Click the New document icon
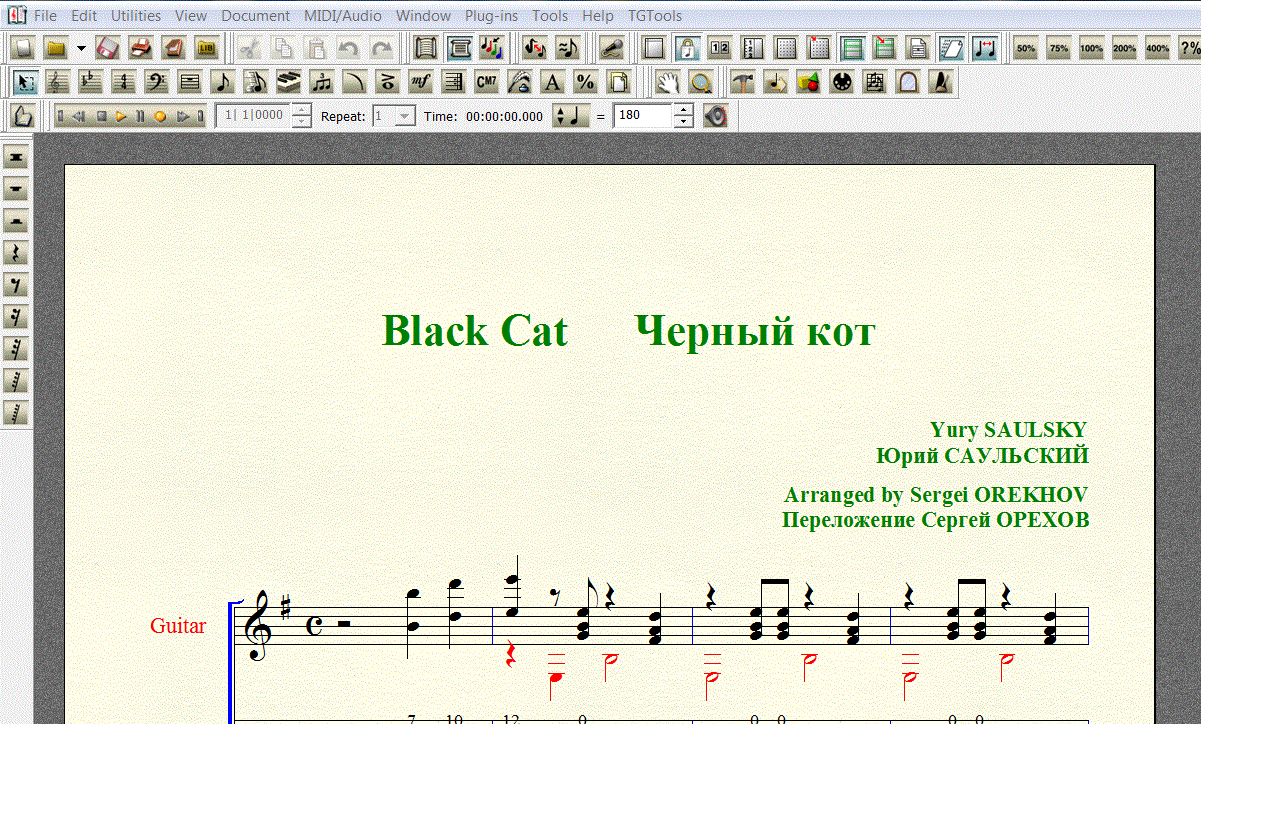 coord(23,48)
